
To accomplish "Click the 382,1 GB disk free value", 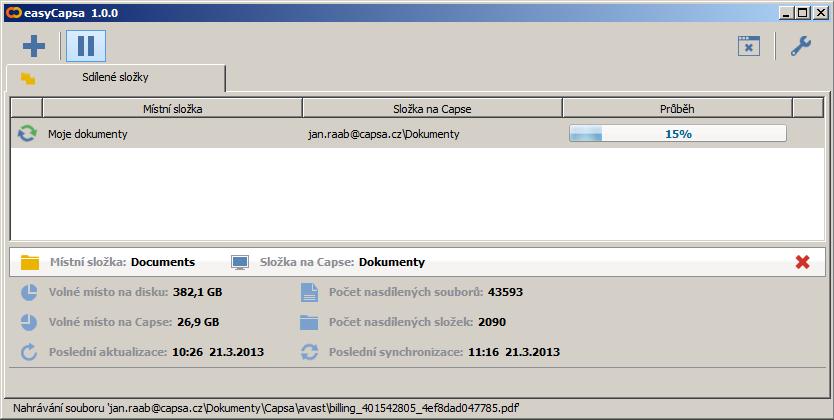I will [197, 292].
